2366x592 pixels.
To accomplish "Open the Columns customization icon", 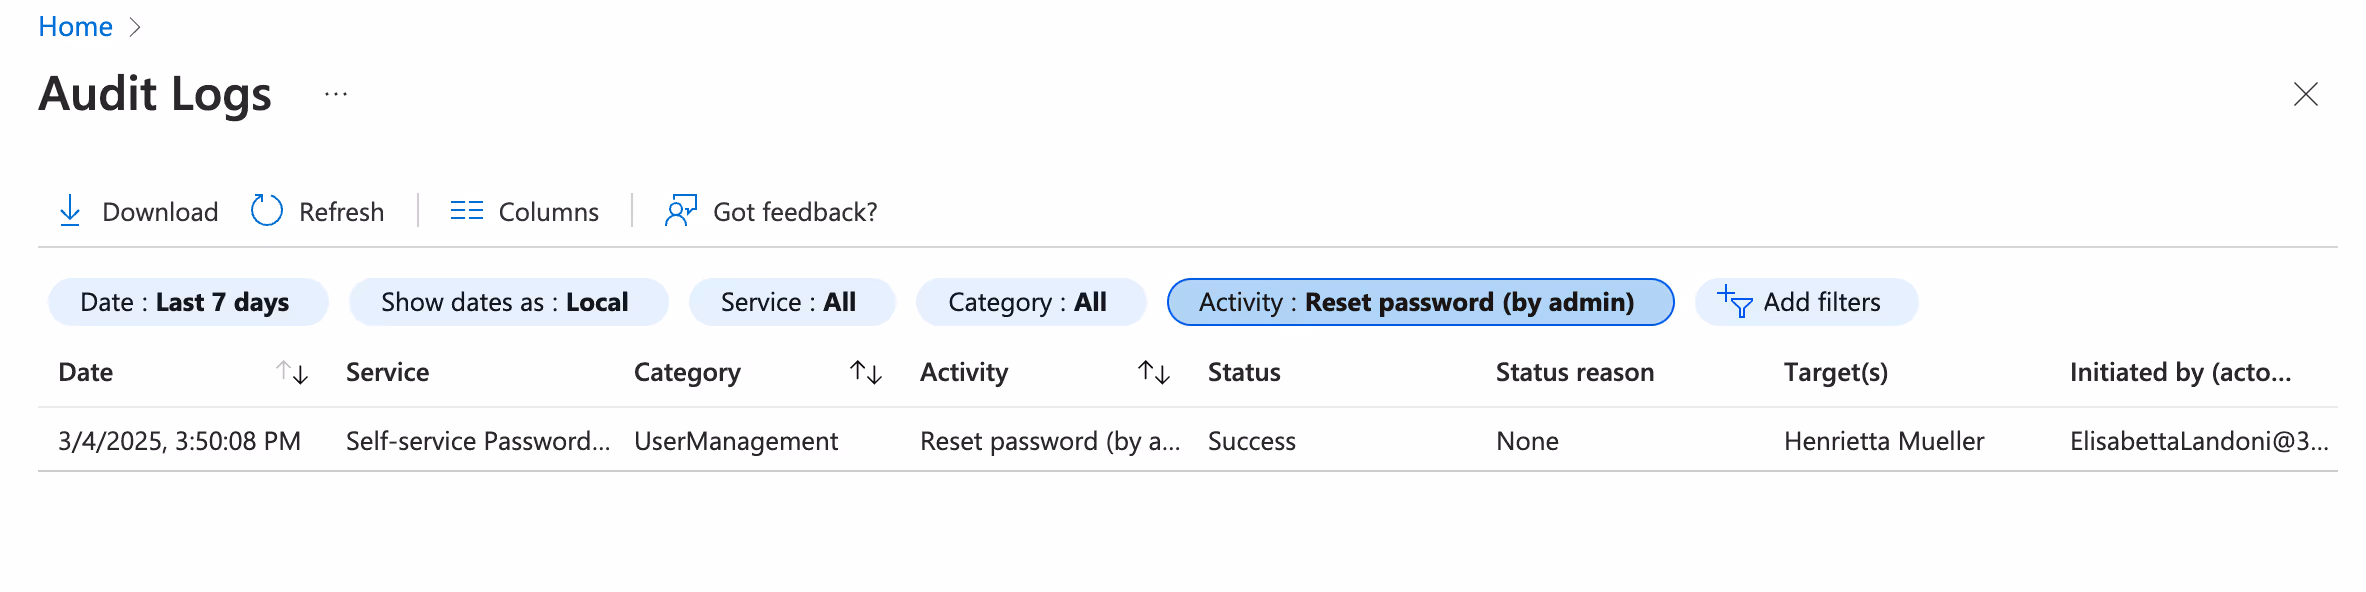I will click(x=466, y=211).
